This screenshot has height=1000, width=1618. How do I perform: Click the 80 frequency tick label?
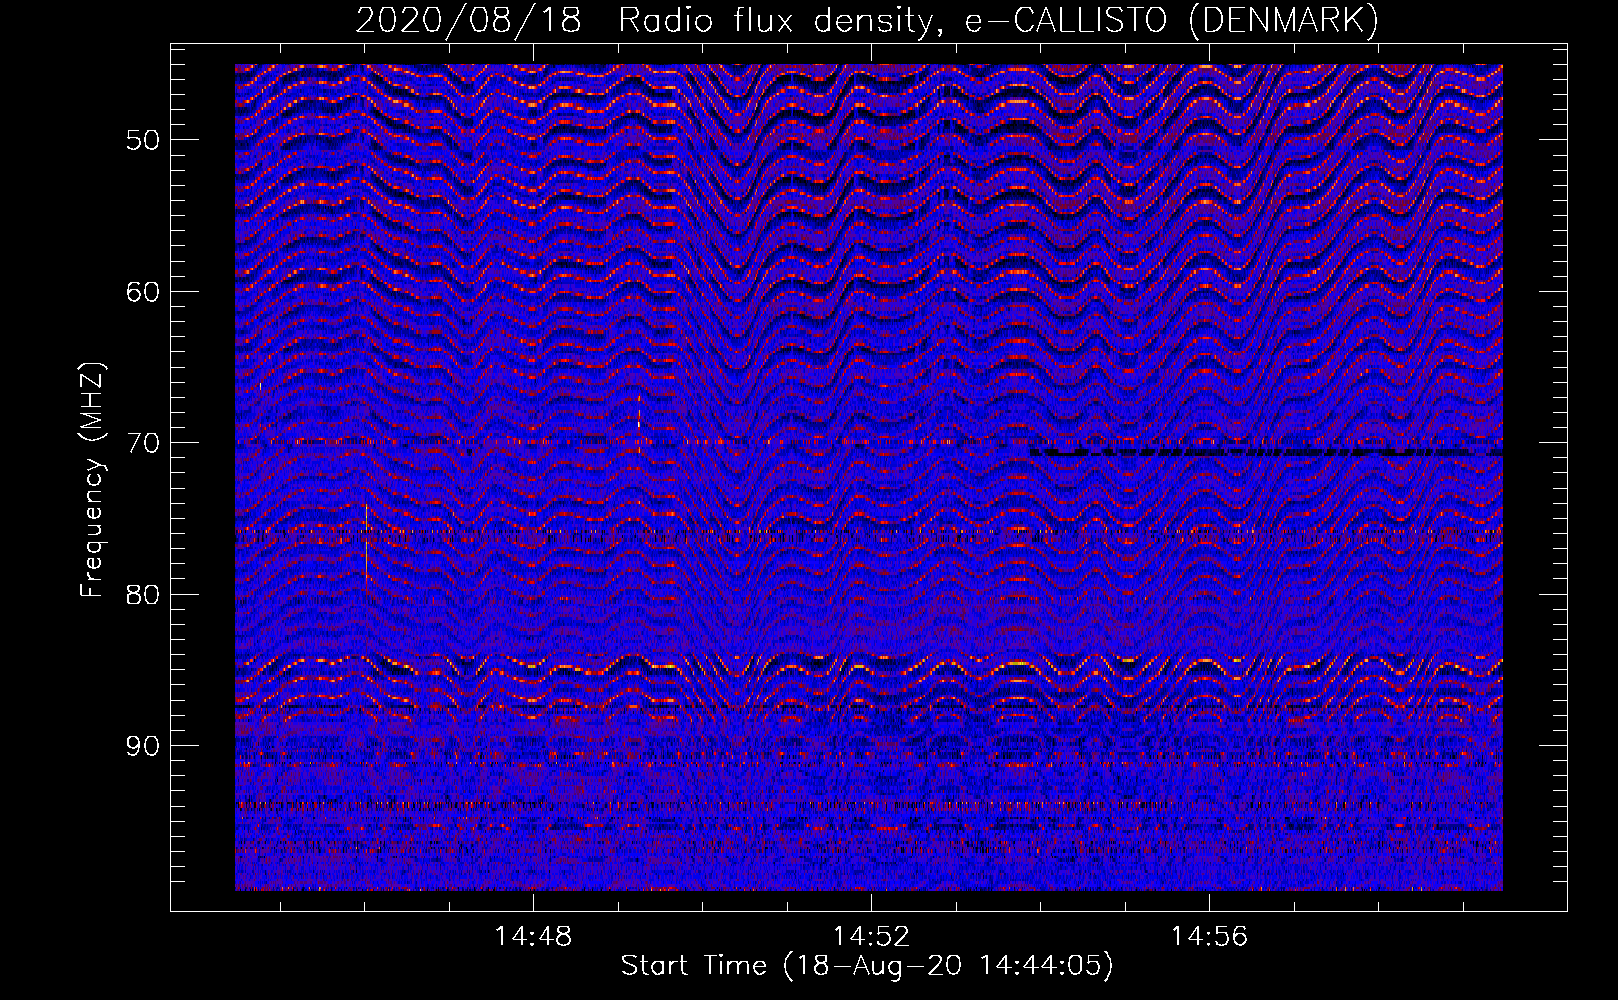(x=142, y=594)
